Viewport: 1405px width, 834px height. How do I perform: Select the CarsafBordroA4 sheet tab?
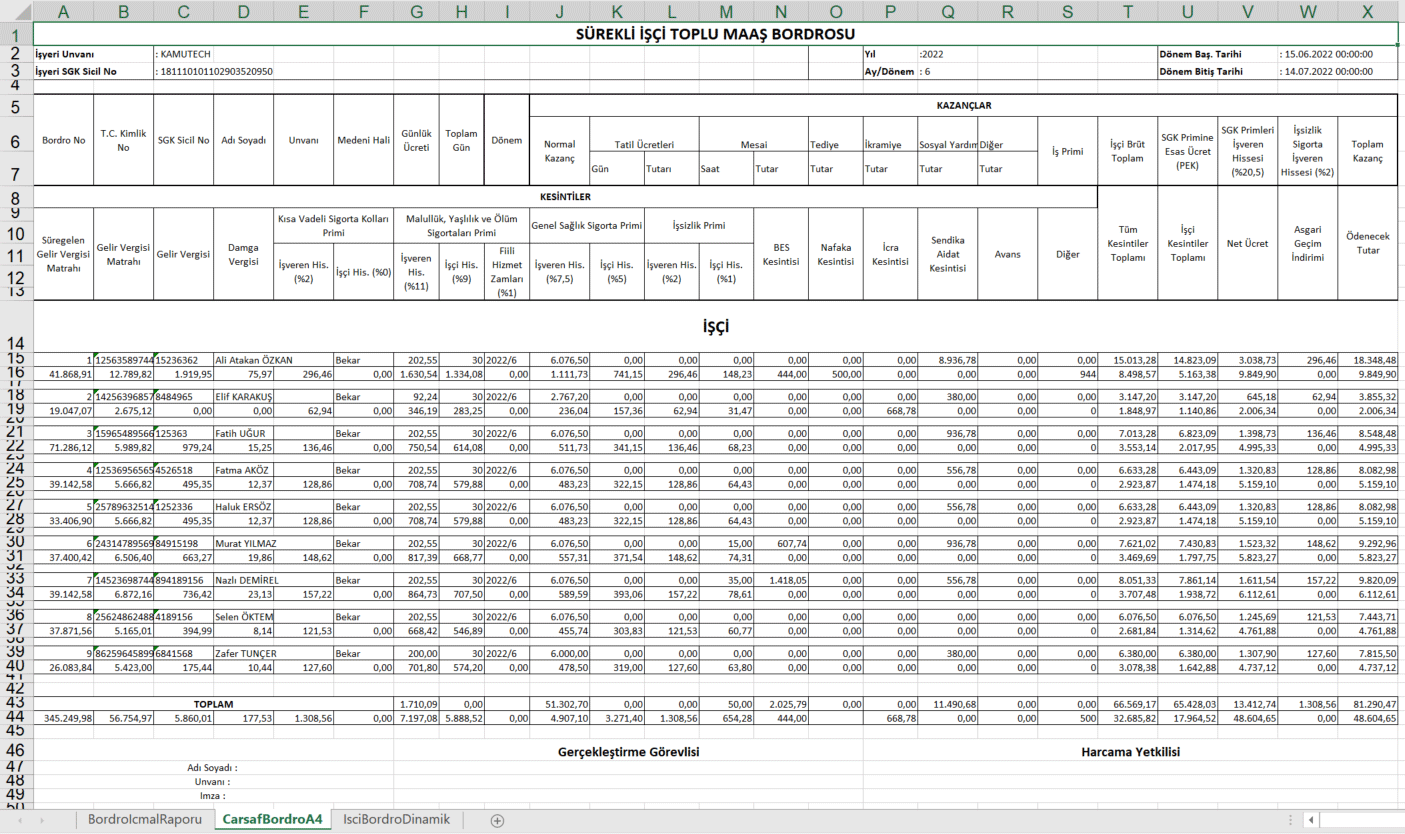point(272,819)
